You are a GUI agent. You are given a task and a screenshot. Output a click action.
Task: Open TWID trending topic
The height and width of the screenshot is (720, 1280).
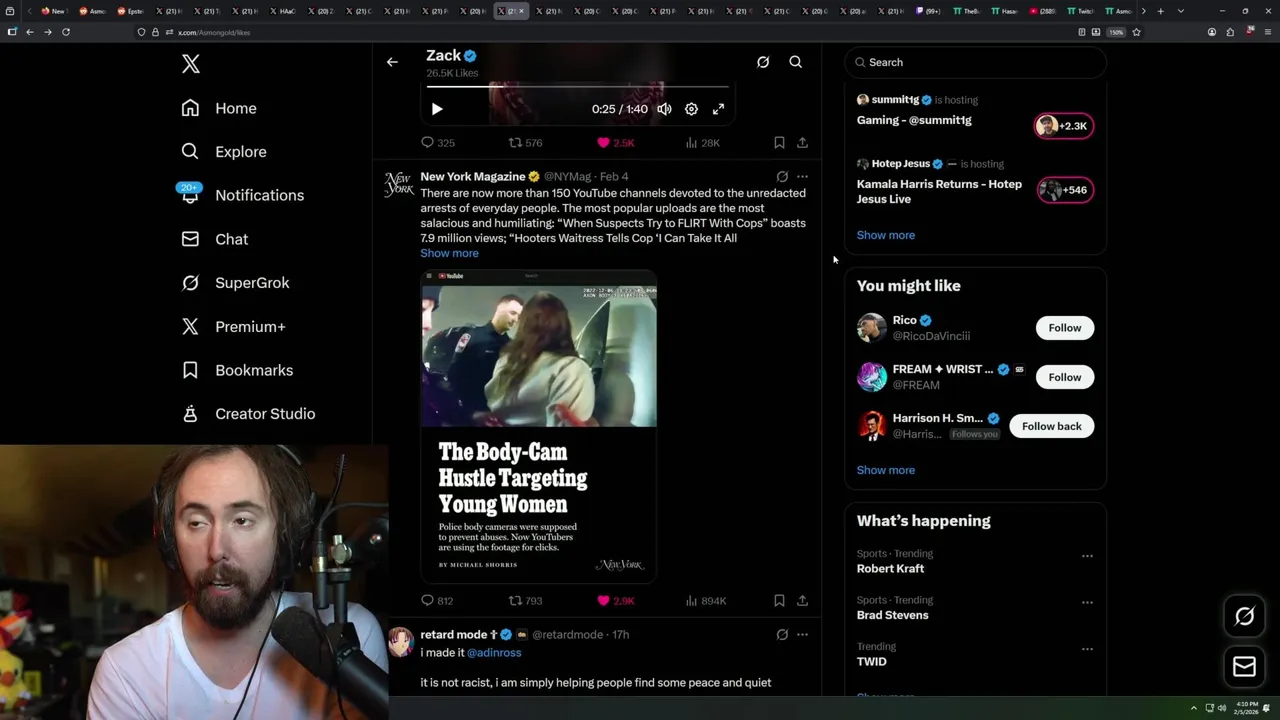tap(871, 662)
